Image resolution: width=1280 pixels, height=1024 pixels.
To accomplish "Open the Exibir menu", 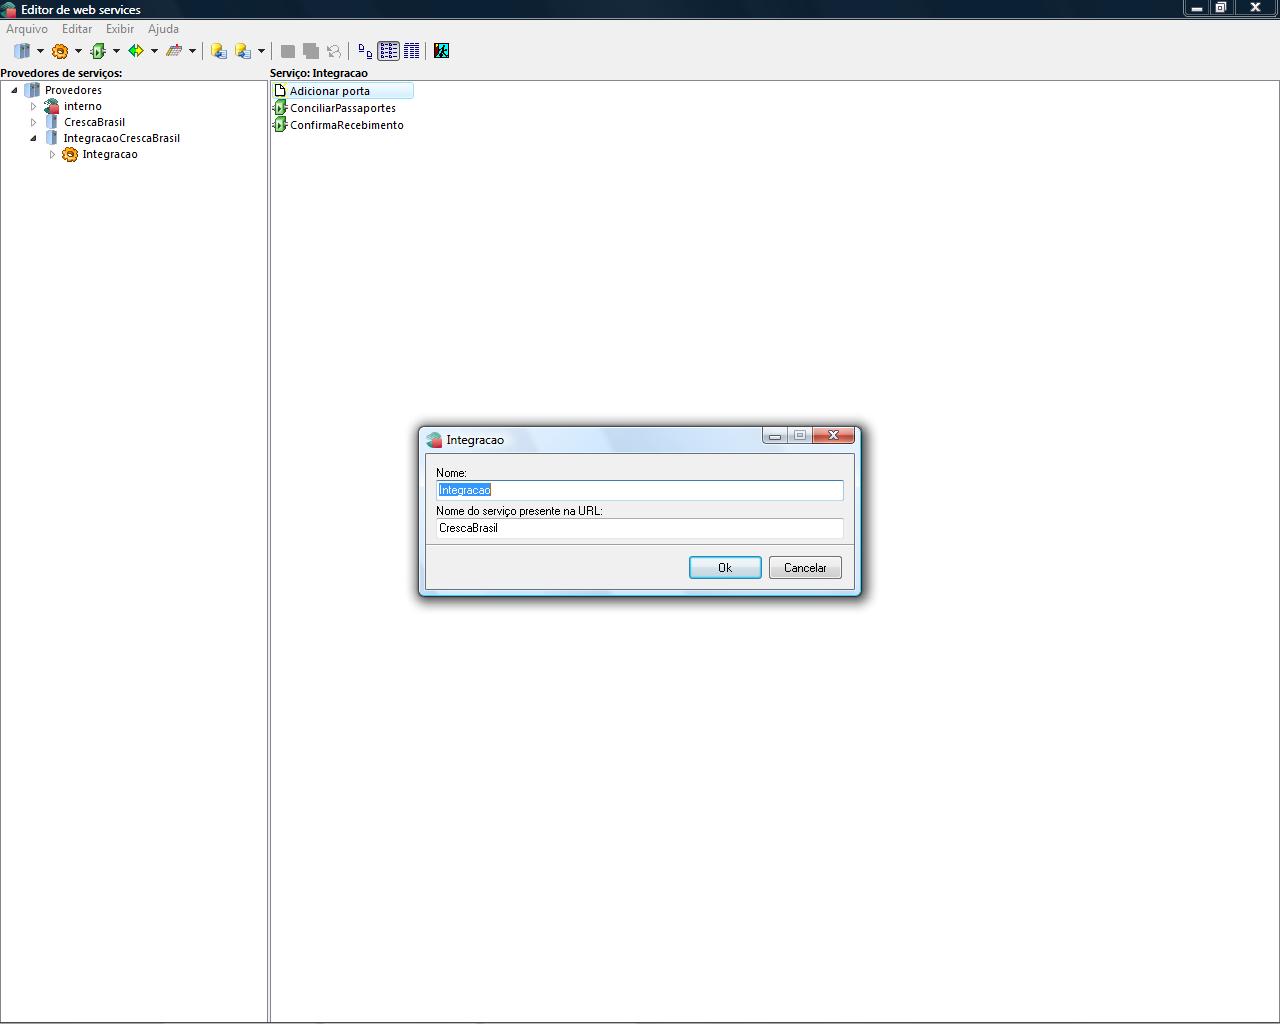I will point(120,29).
